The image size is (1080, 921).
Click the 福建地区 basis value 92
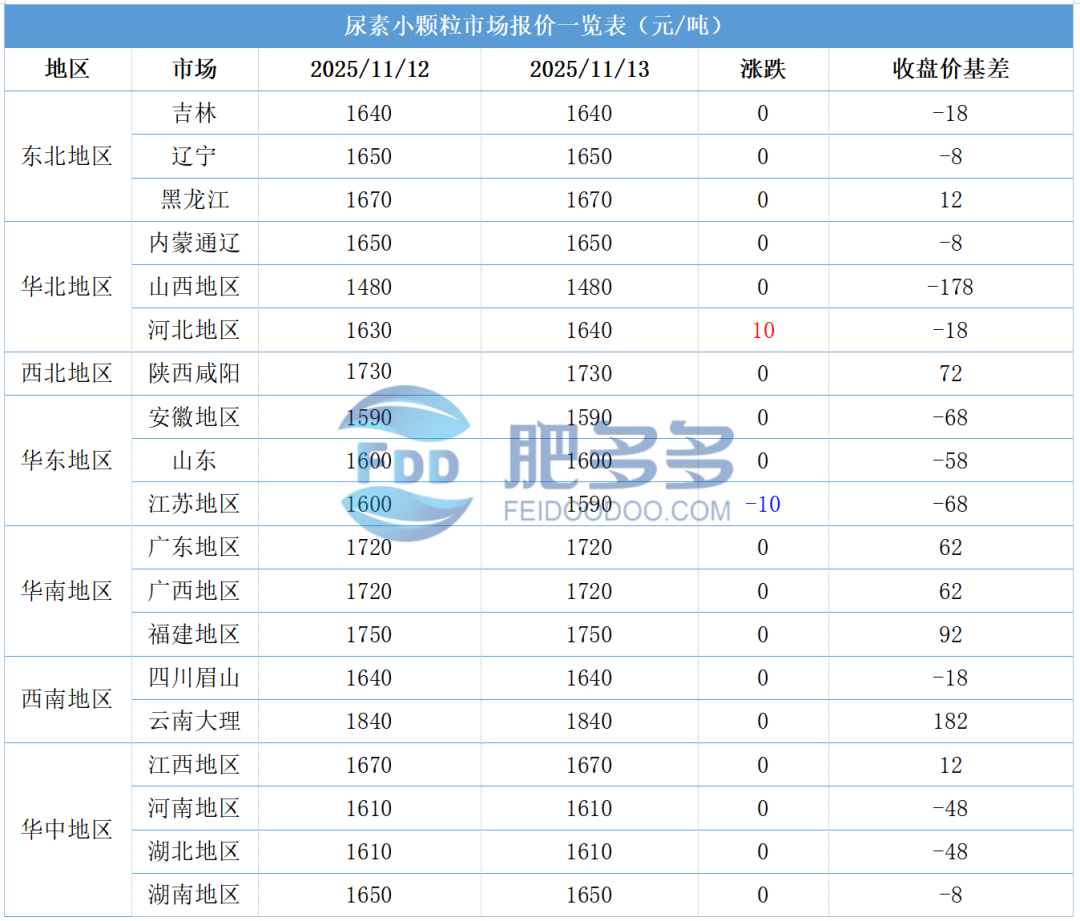tap(949, 634)
